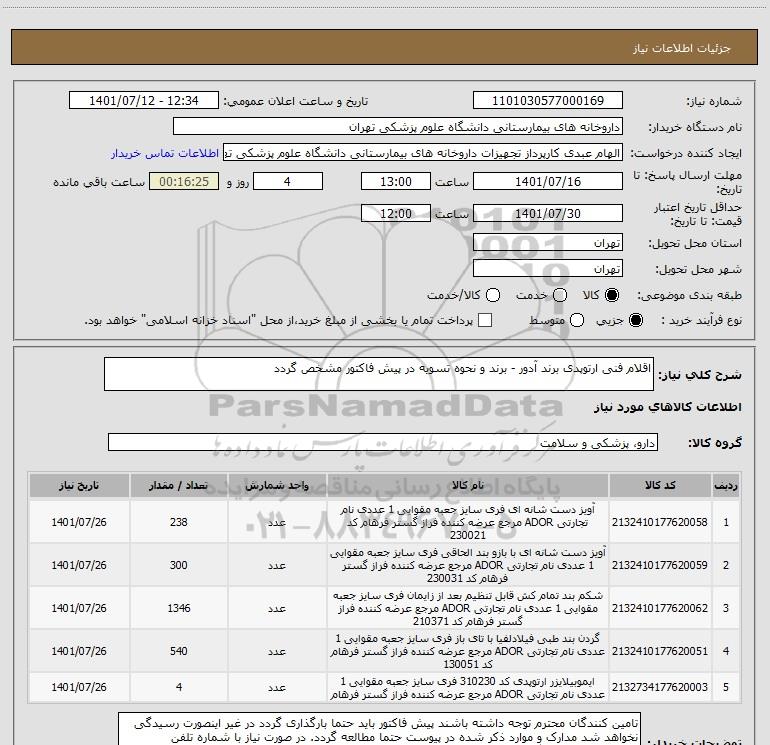770x745 pixels.
Task: Click row 4 product name گردن بند طبی
Action: [x=468, y=651]
